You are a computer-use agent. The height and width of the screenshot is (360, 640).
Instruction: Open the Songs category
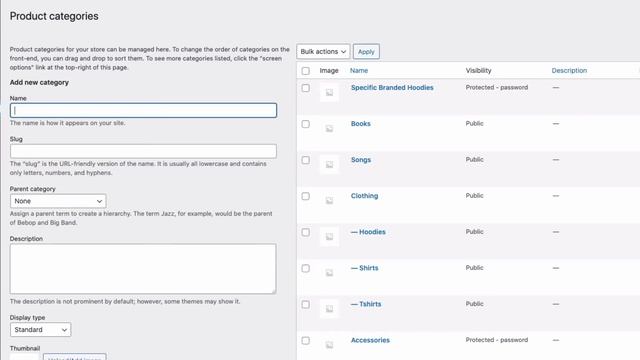pos(361,160)
